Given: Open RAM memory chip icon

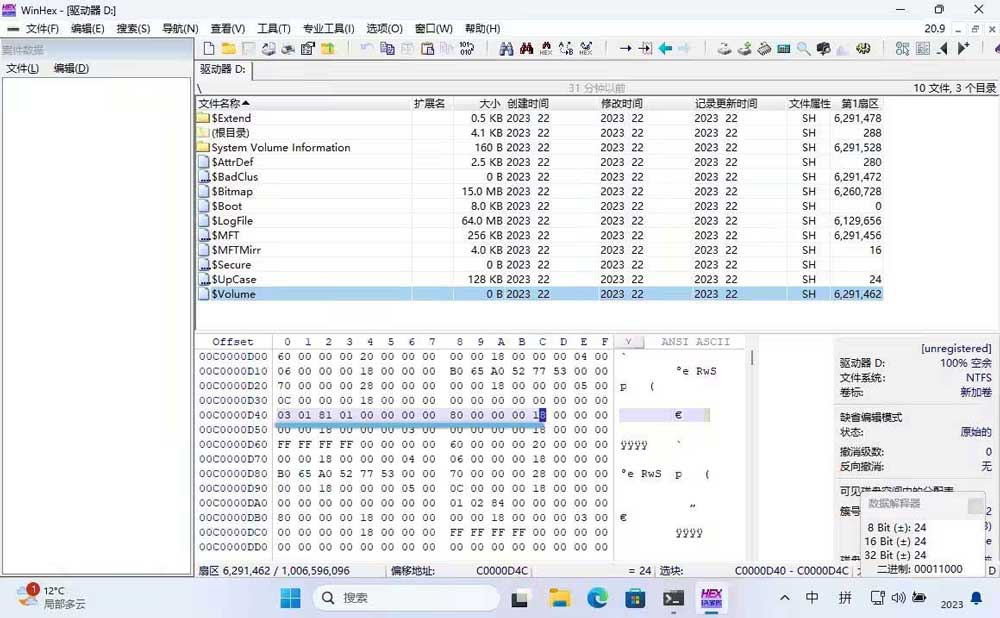Looking at the screenshot, I should (x=764, y=48).
